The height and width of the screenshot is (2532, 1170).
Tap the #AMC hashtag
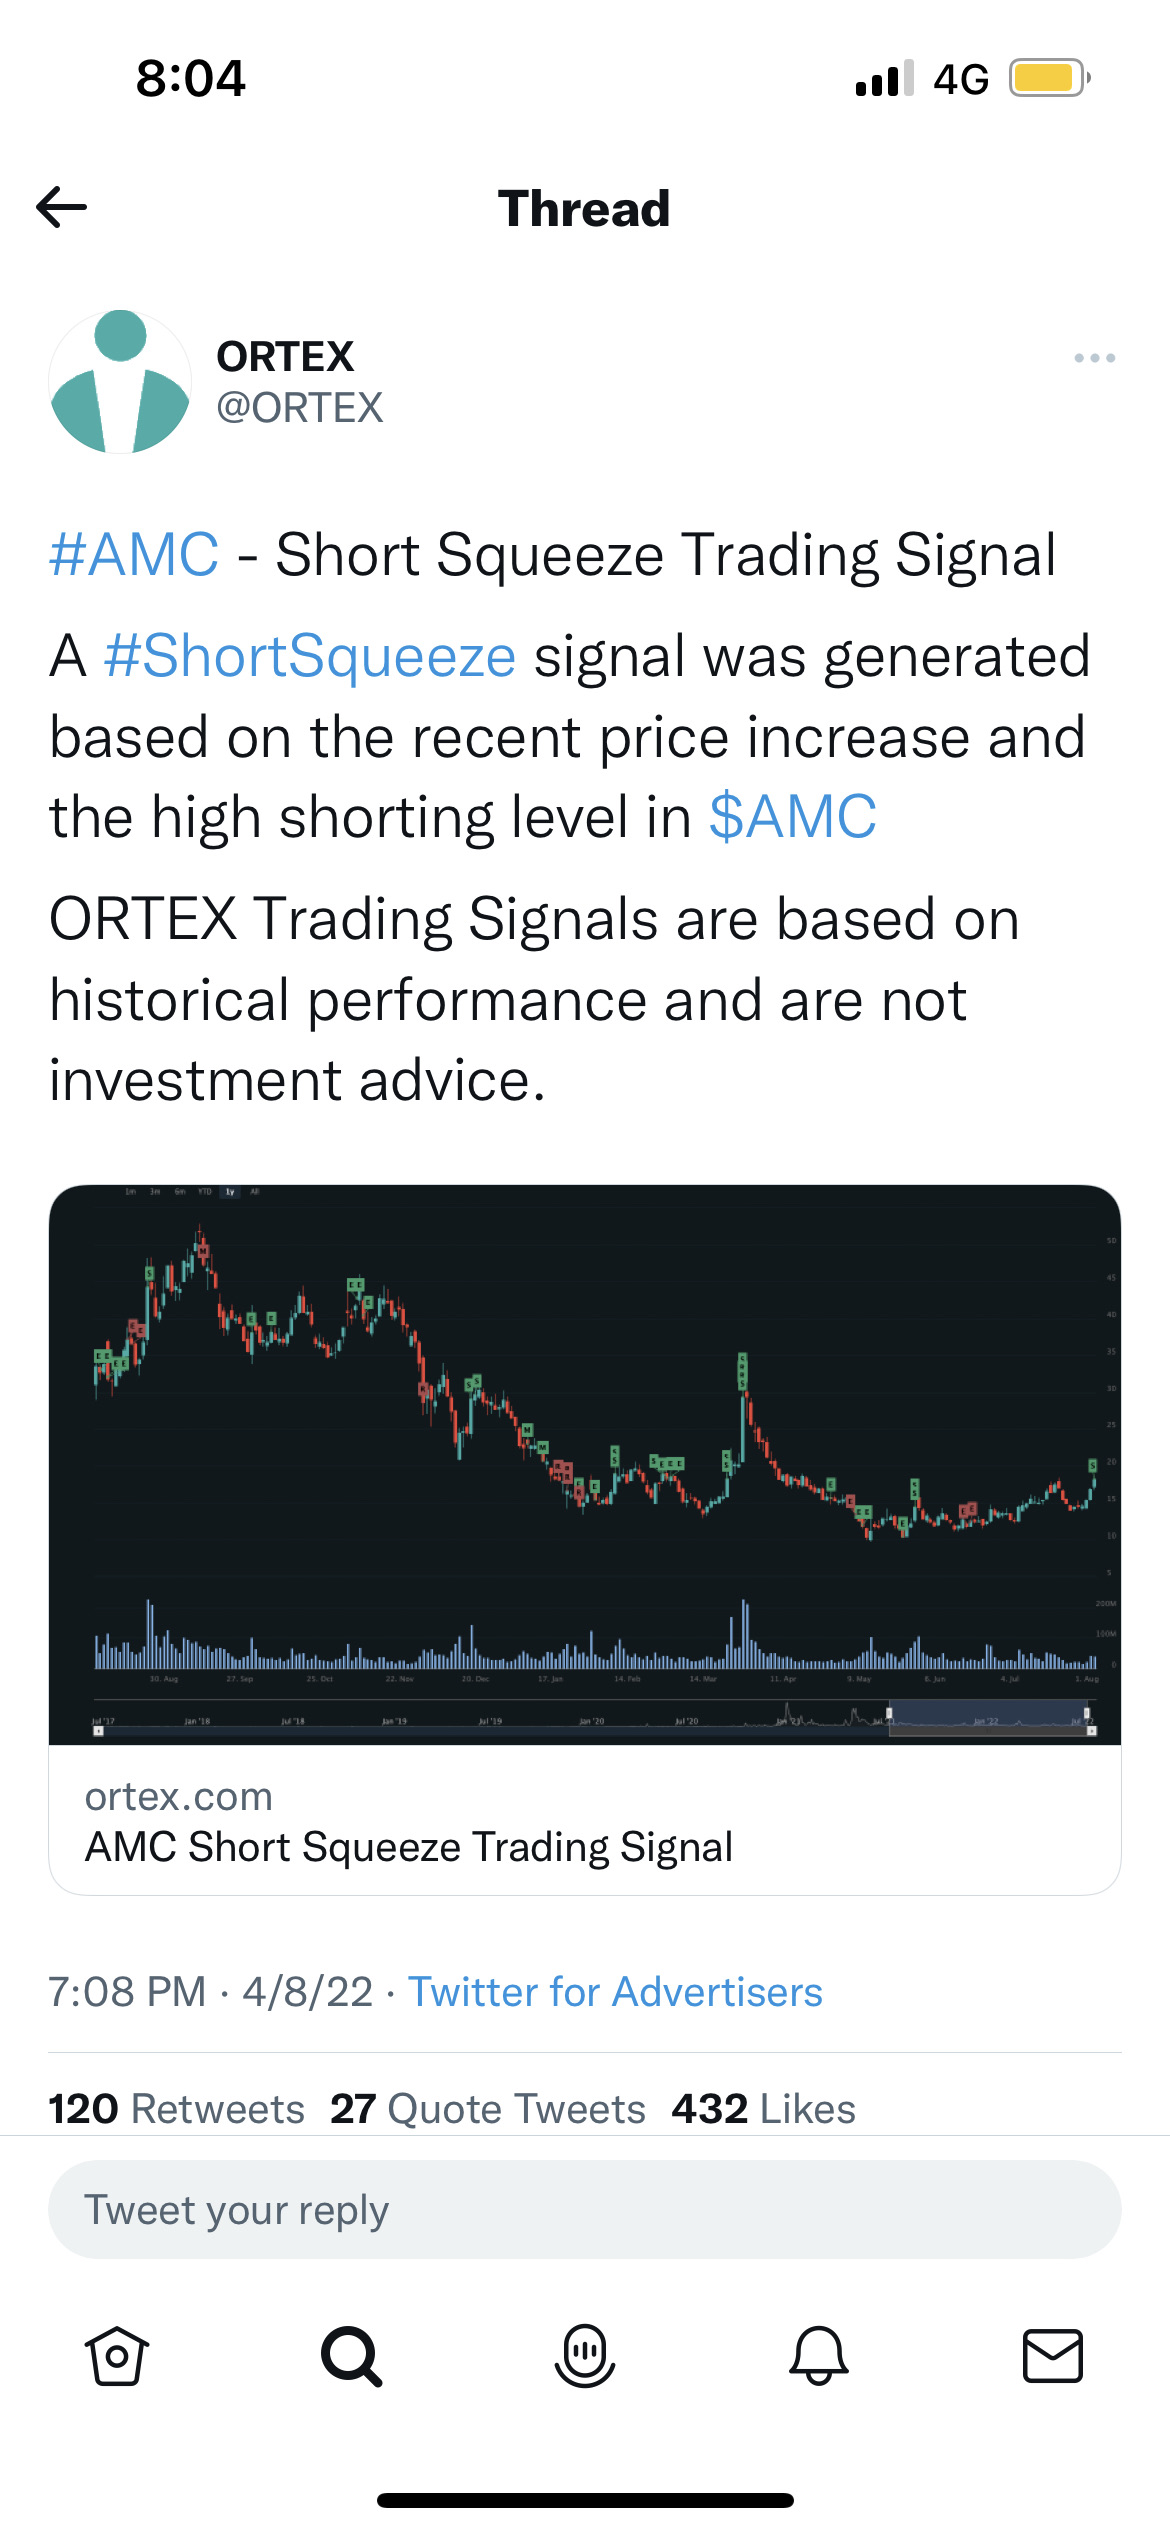click(x=134, y=555)
